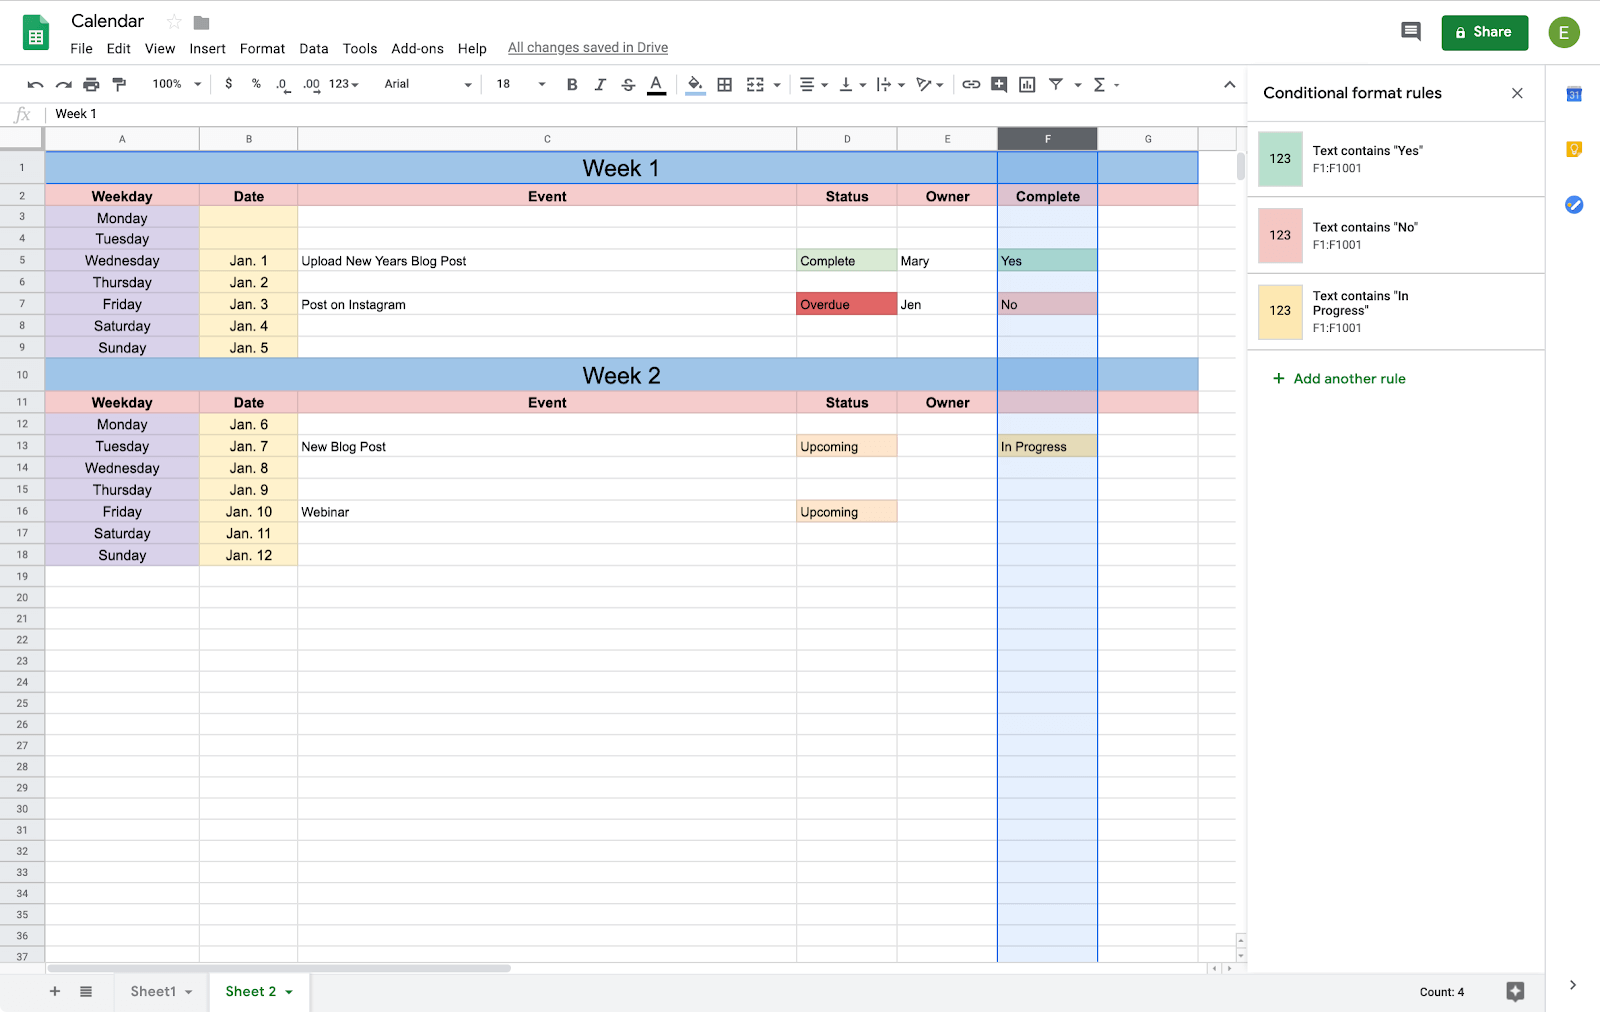The width and height of the screenshot is (1600, 1012).
Task: Expand the side panel chevron at bottom right
Action: pos(1573,985)
